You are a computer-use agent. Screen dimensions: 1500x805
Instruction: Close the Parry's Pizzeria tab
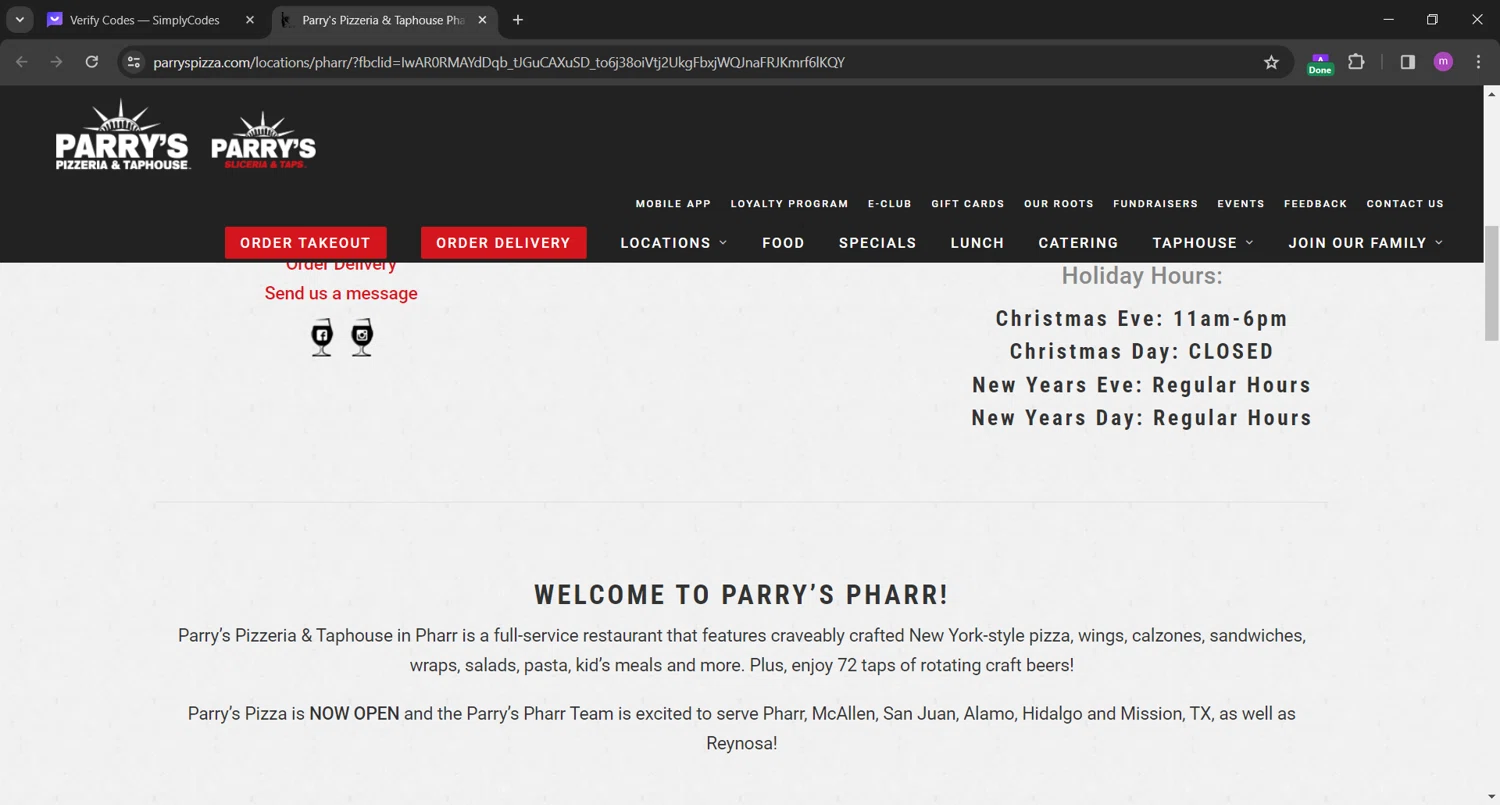point(482,20)
